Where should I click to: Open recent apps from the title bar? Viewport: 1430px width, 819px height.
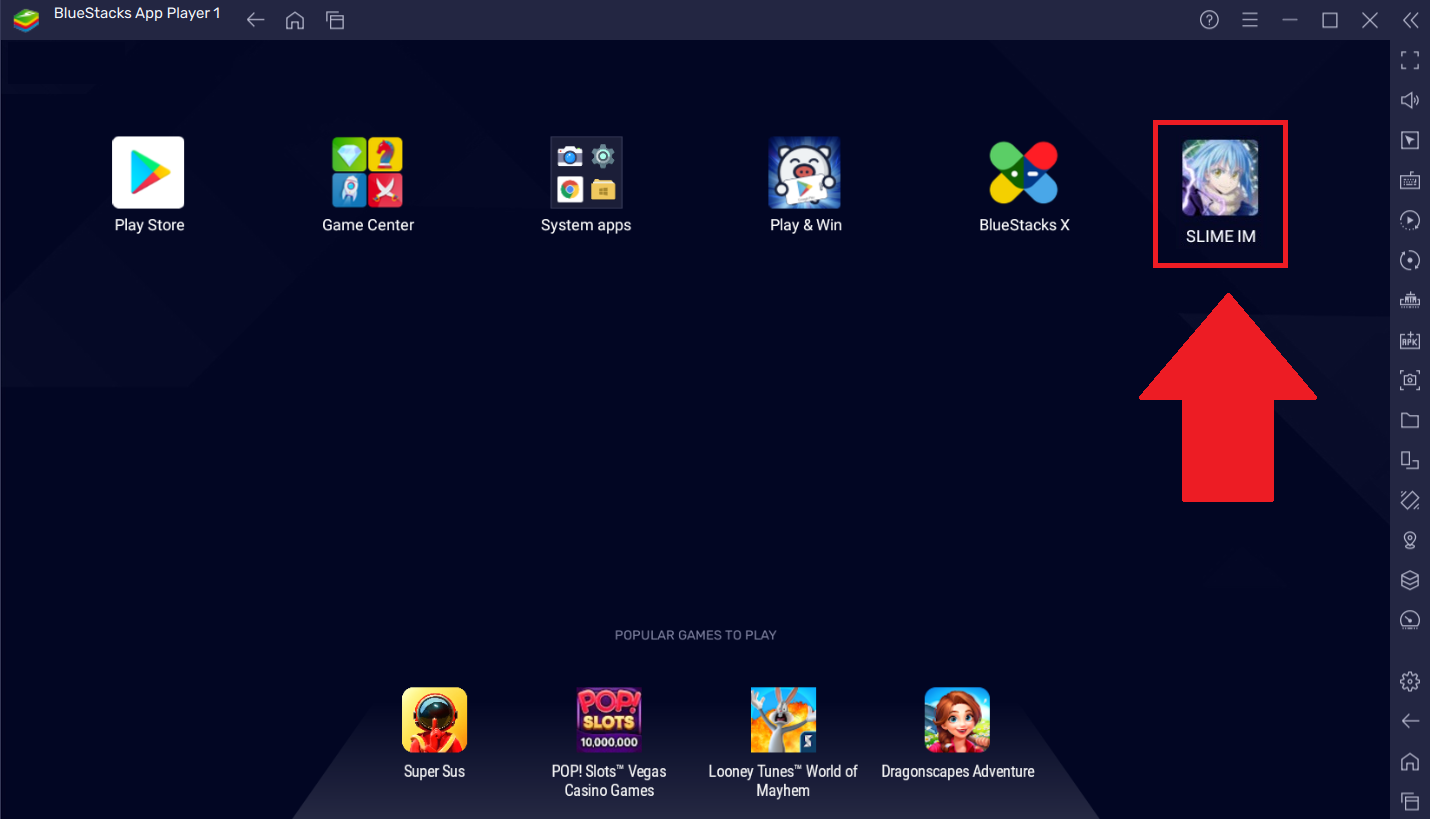(335, 20)
